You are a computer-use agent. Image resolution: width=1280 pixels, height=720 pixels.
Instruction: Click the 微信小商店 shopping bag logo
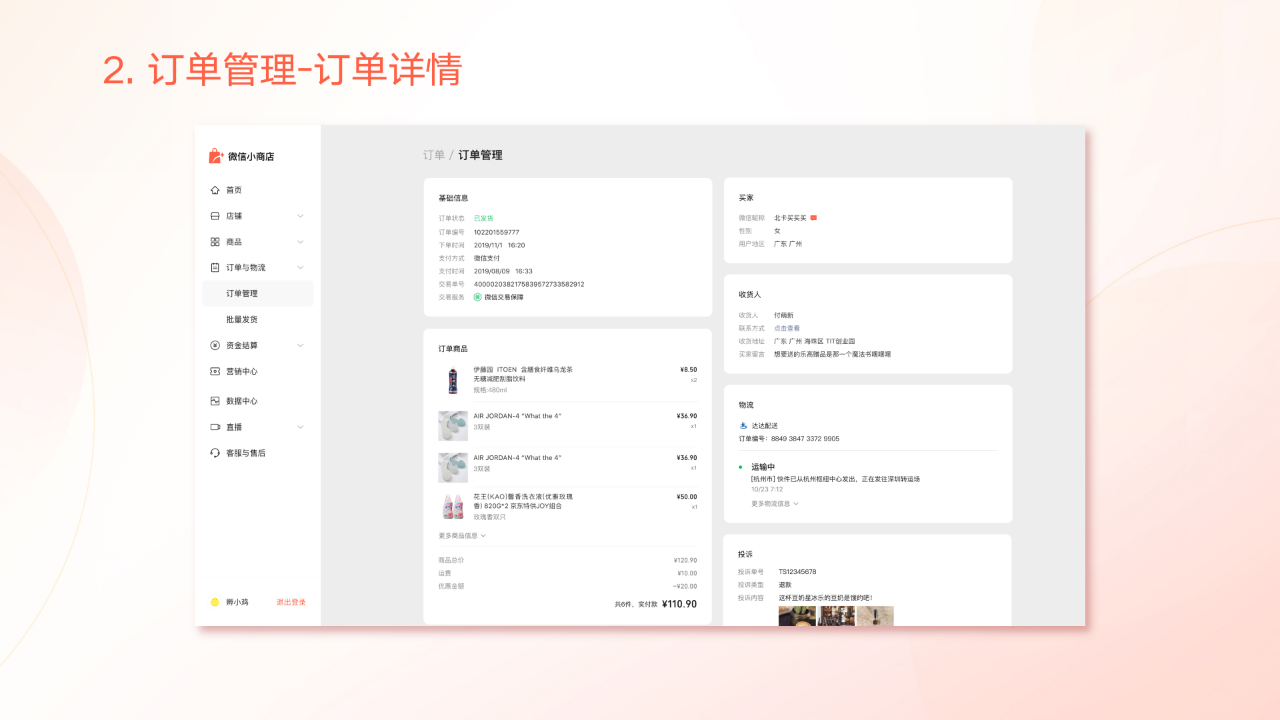coord(215,156)
